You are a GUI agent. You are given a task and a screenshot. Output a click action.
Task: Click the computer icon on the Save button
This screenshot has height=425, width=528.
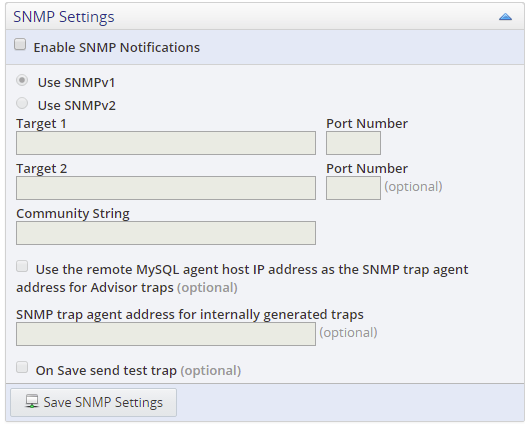click(x=32, y=402)
